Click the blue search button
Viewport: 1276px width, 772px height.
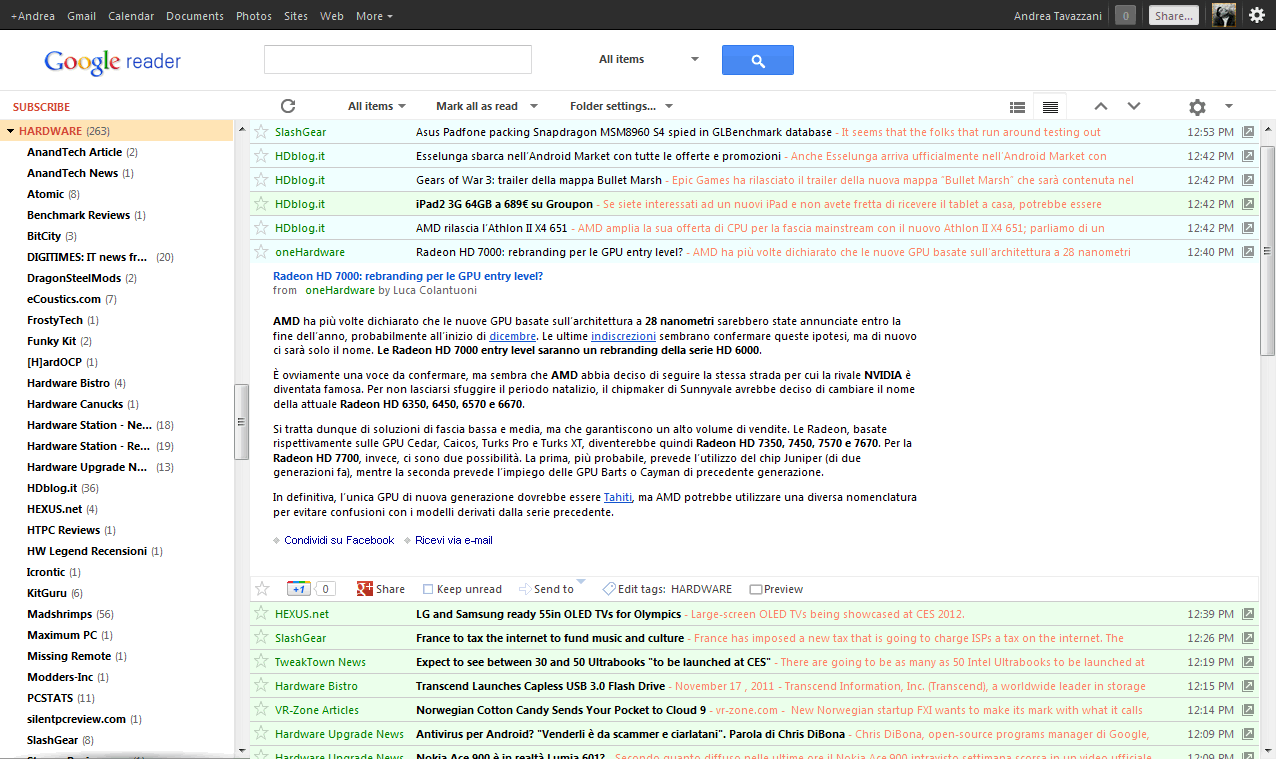[758, 60]
